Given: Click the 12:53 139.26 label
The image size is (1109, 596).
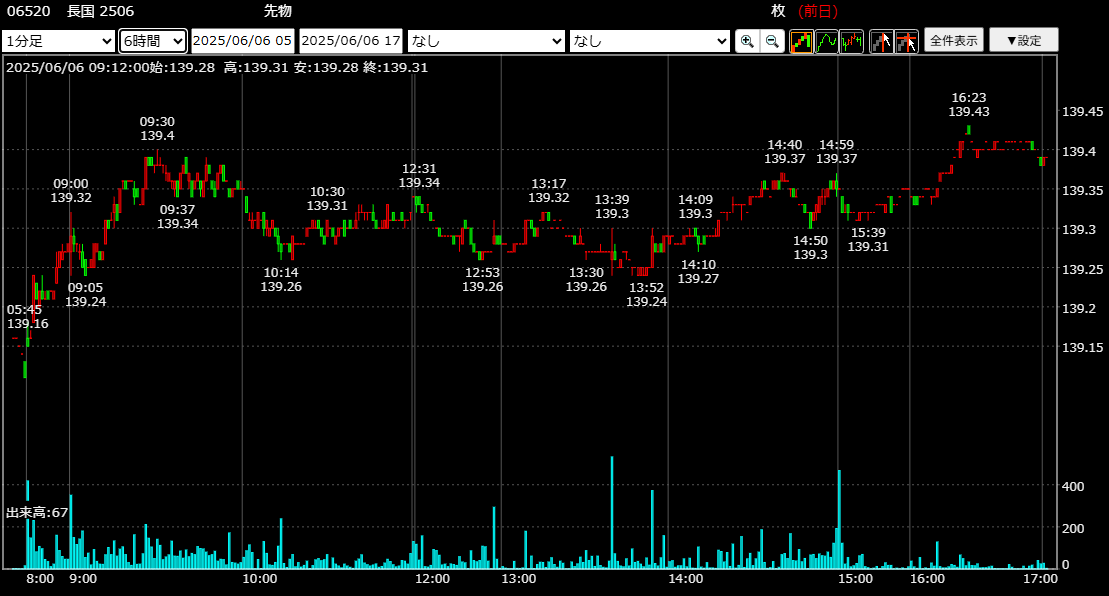Looking at the screenshot, I should click(482, 279).
